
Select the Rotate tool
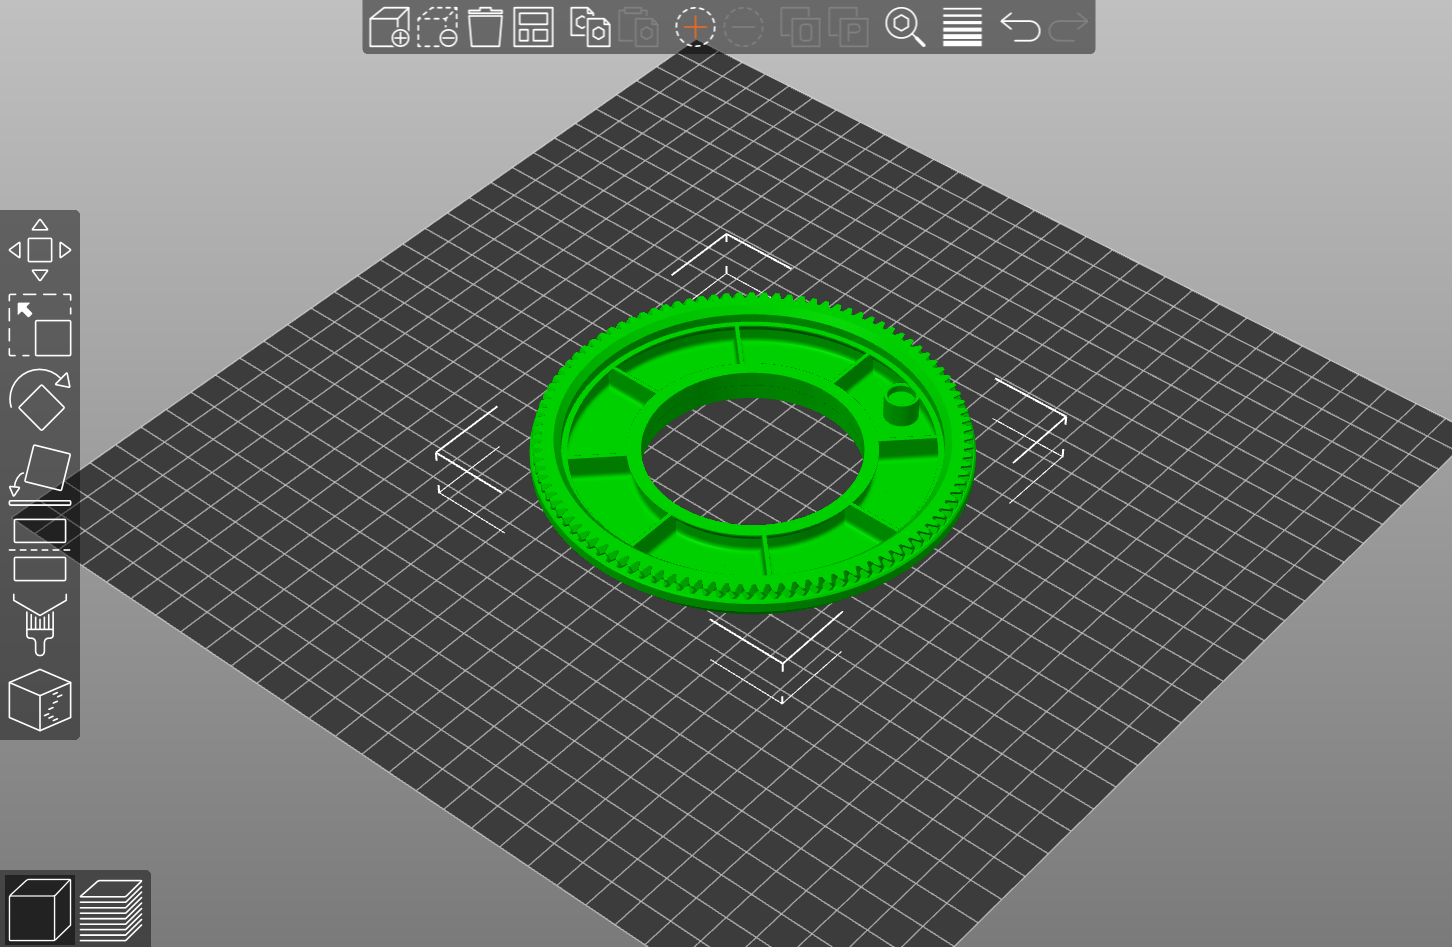click(40, 400)
